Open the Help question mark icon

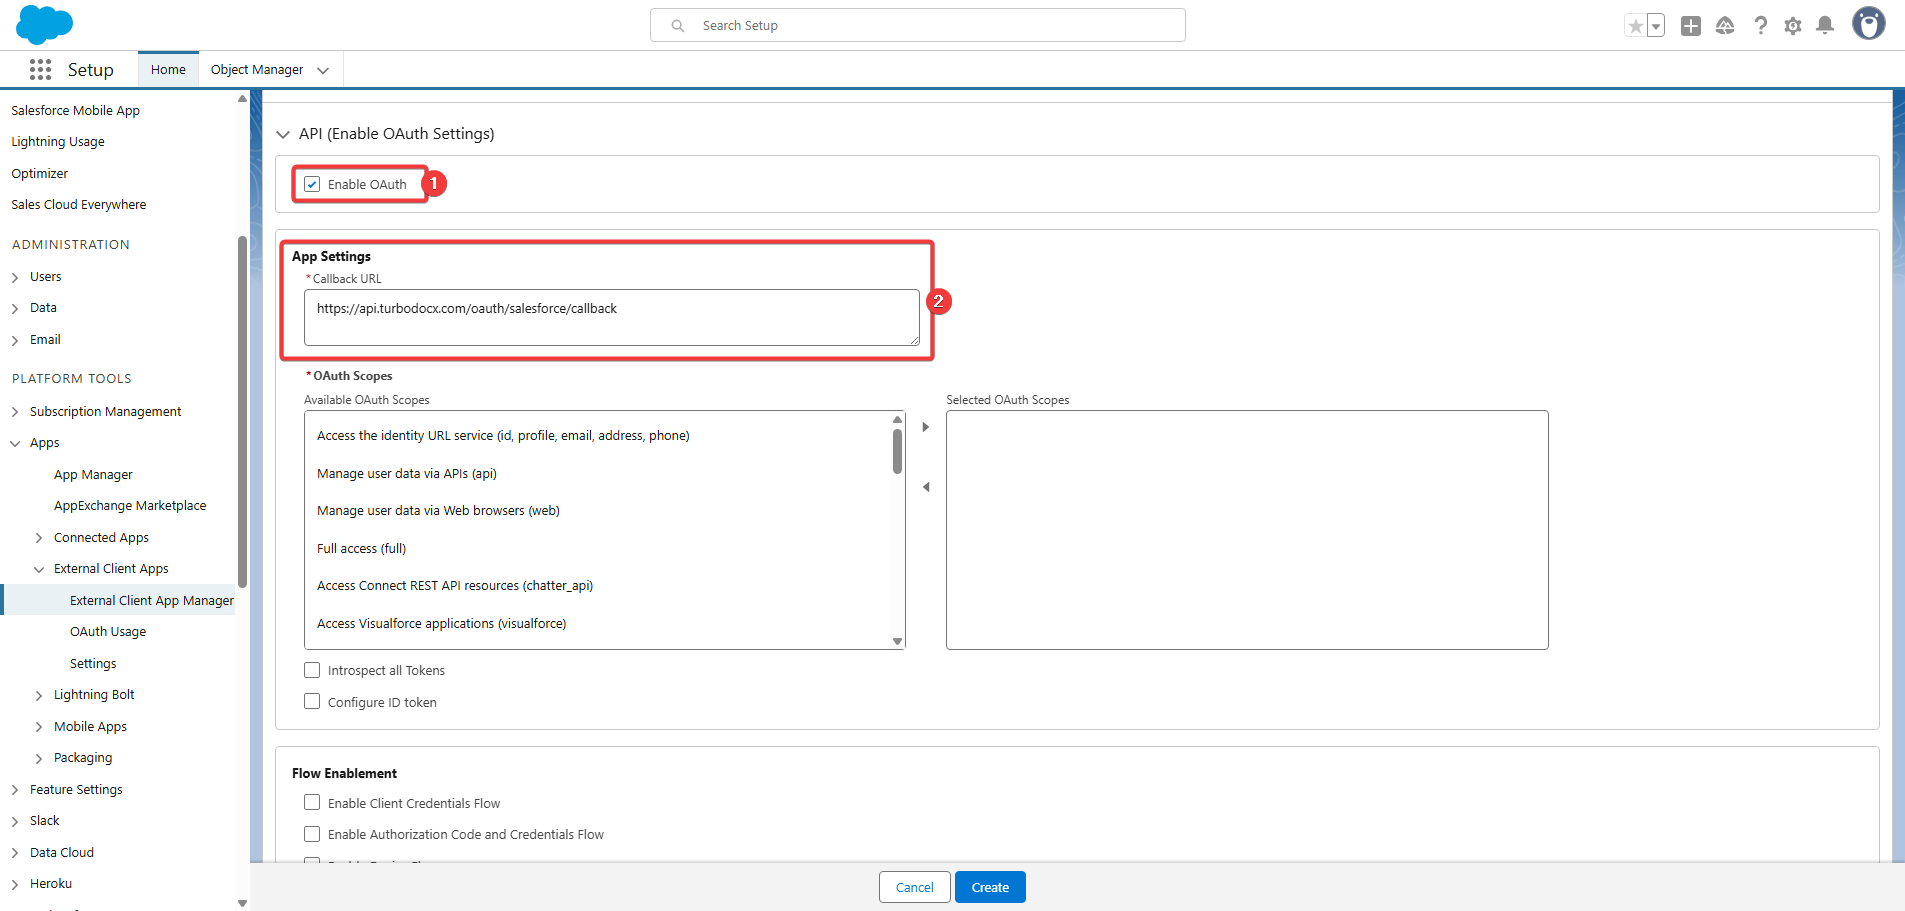pos(1760,26)
